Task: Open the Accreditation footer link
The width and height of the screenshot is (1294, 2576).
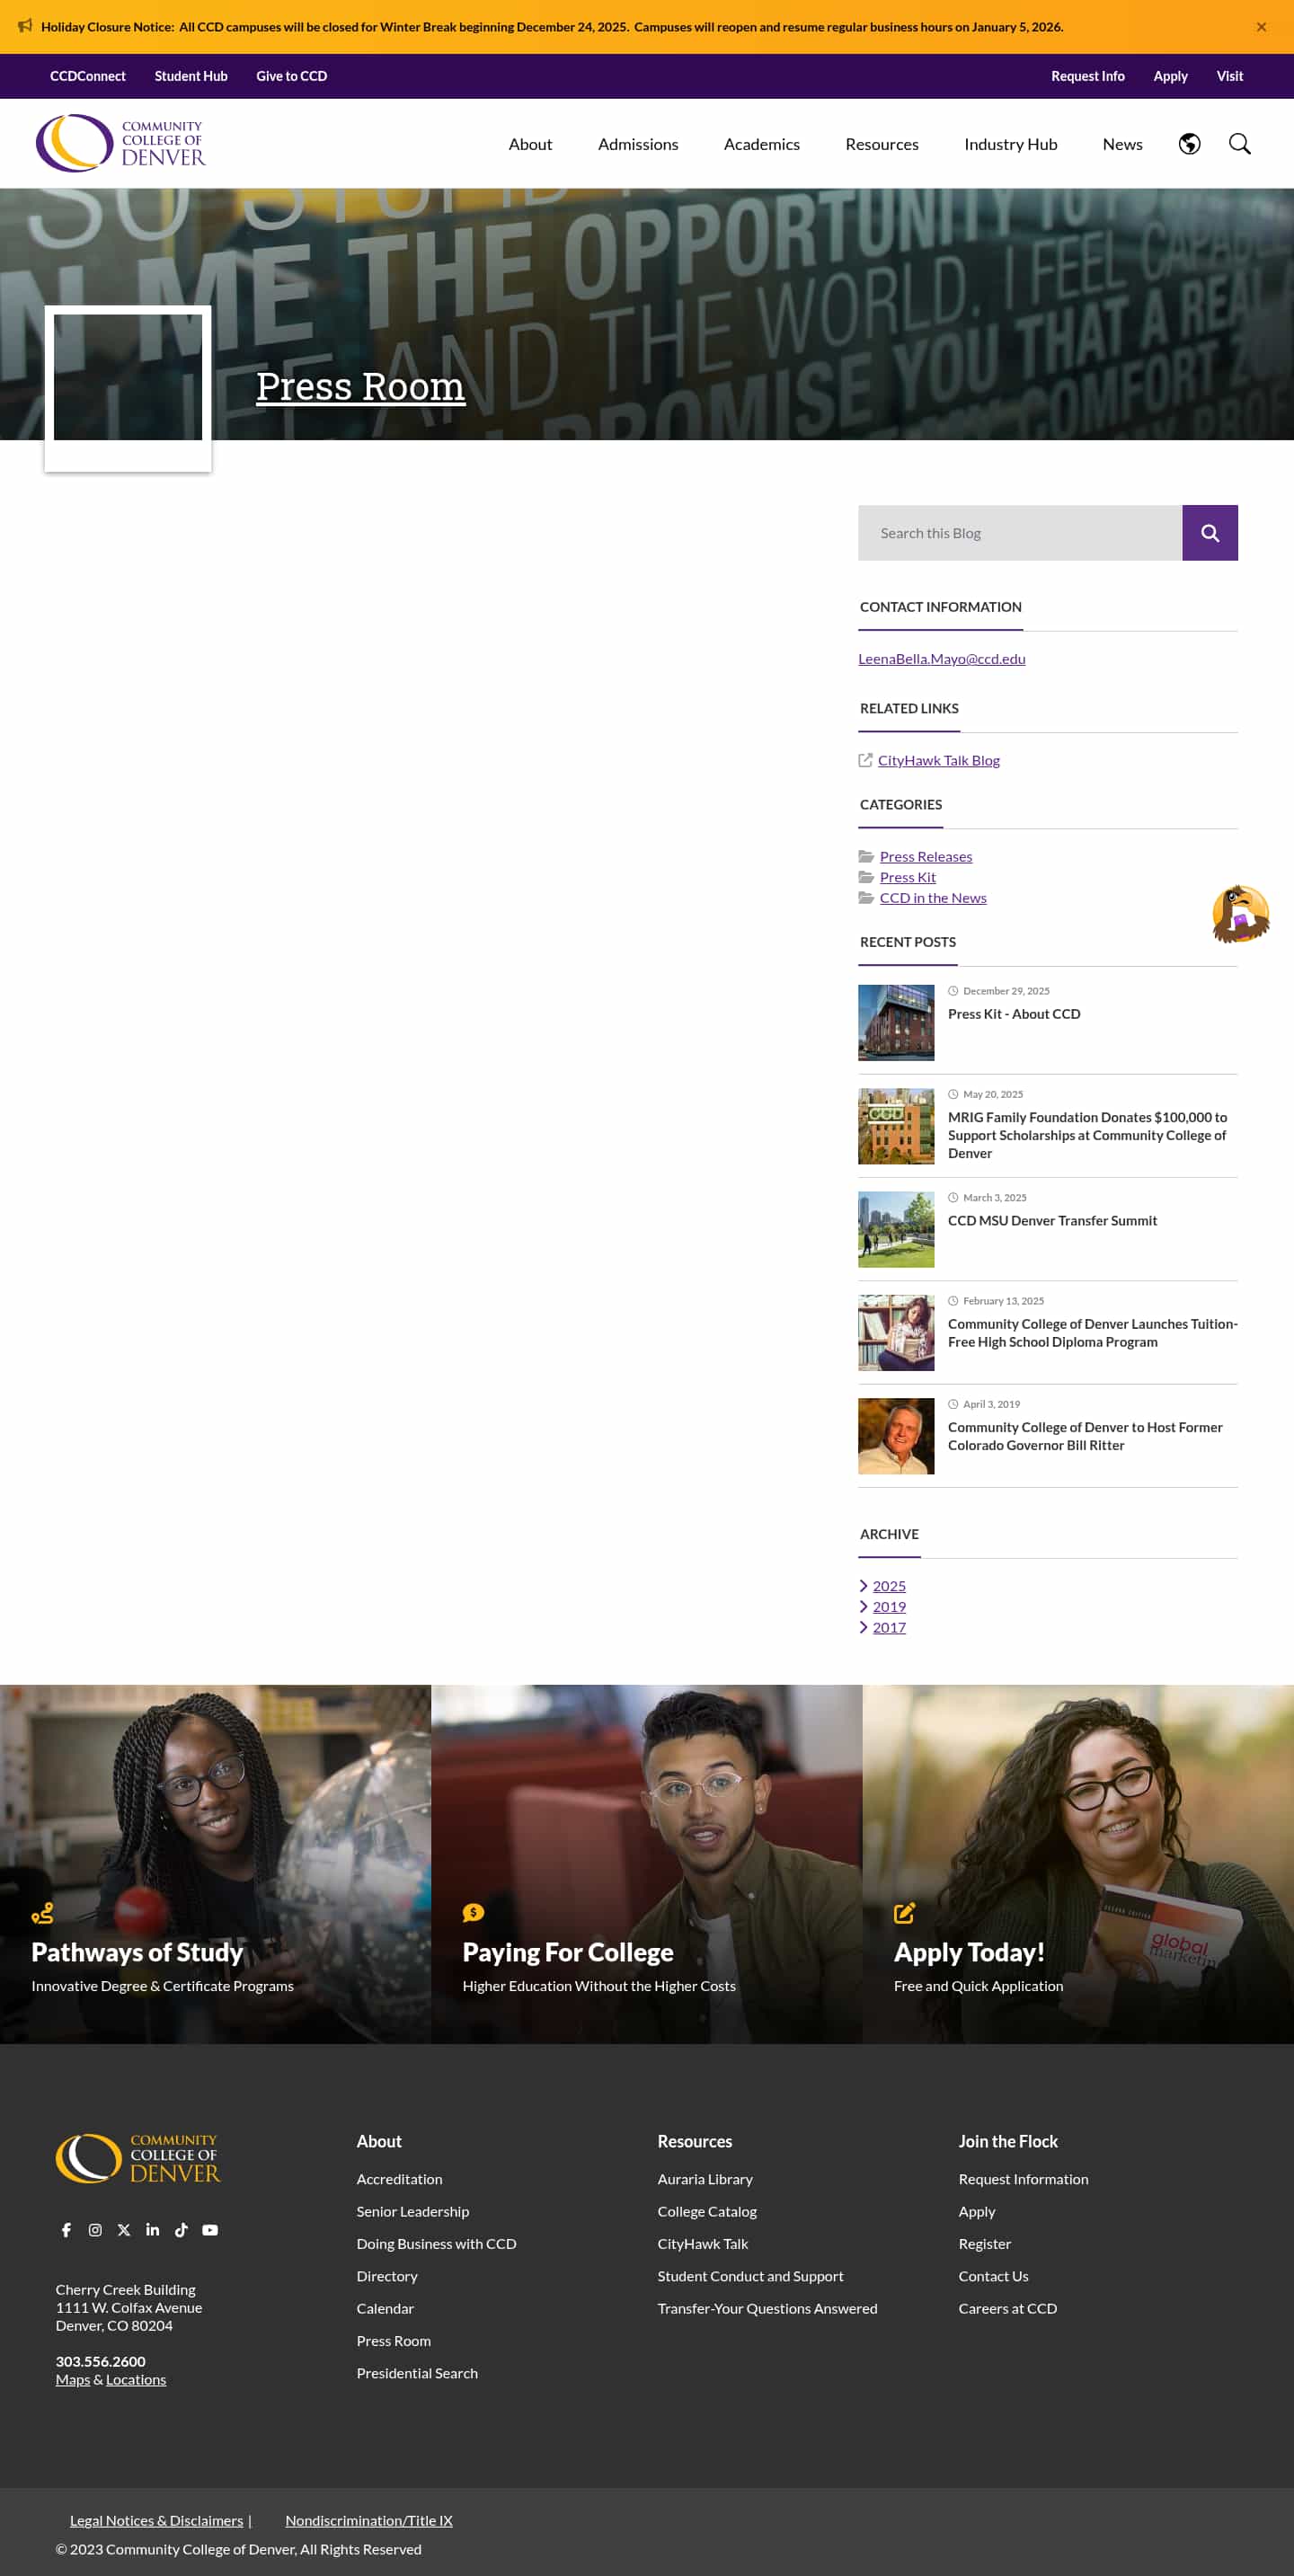Action: pos(399,2179)
